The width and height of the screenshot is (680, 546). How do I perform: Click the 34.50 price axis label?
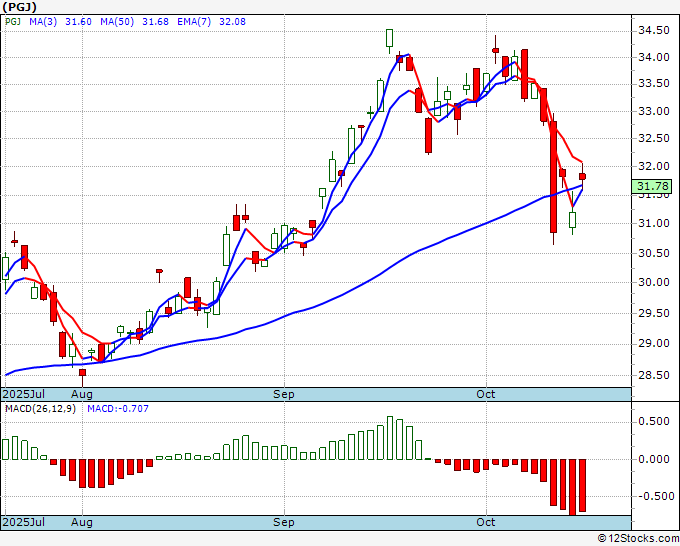tap(654, 30)
